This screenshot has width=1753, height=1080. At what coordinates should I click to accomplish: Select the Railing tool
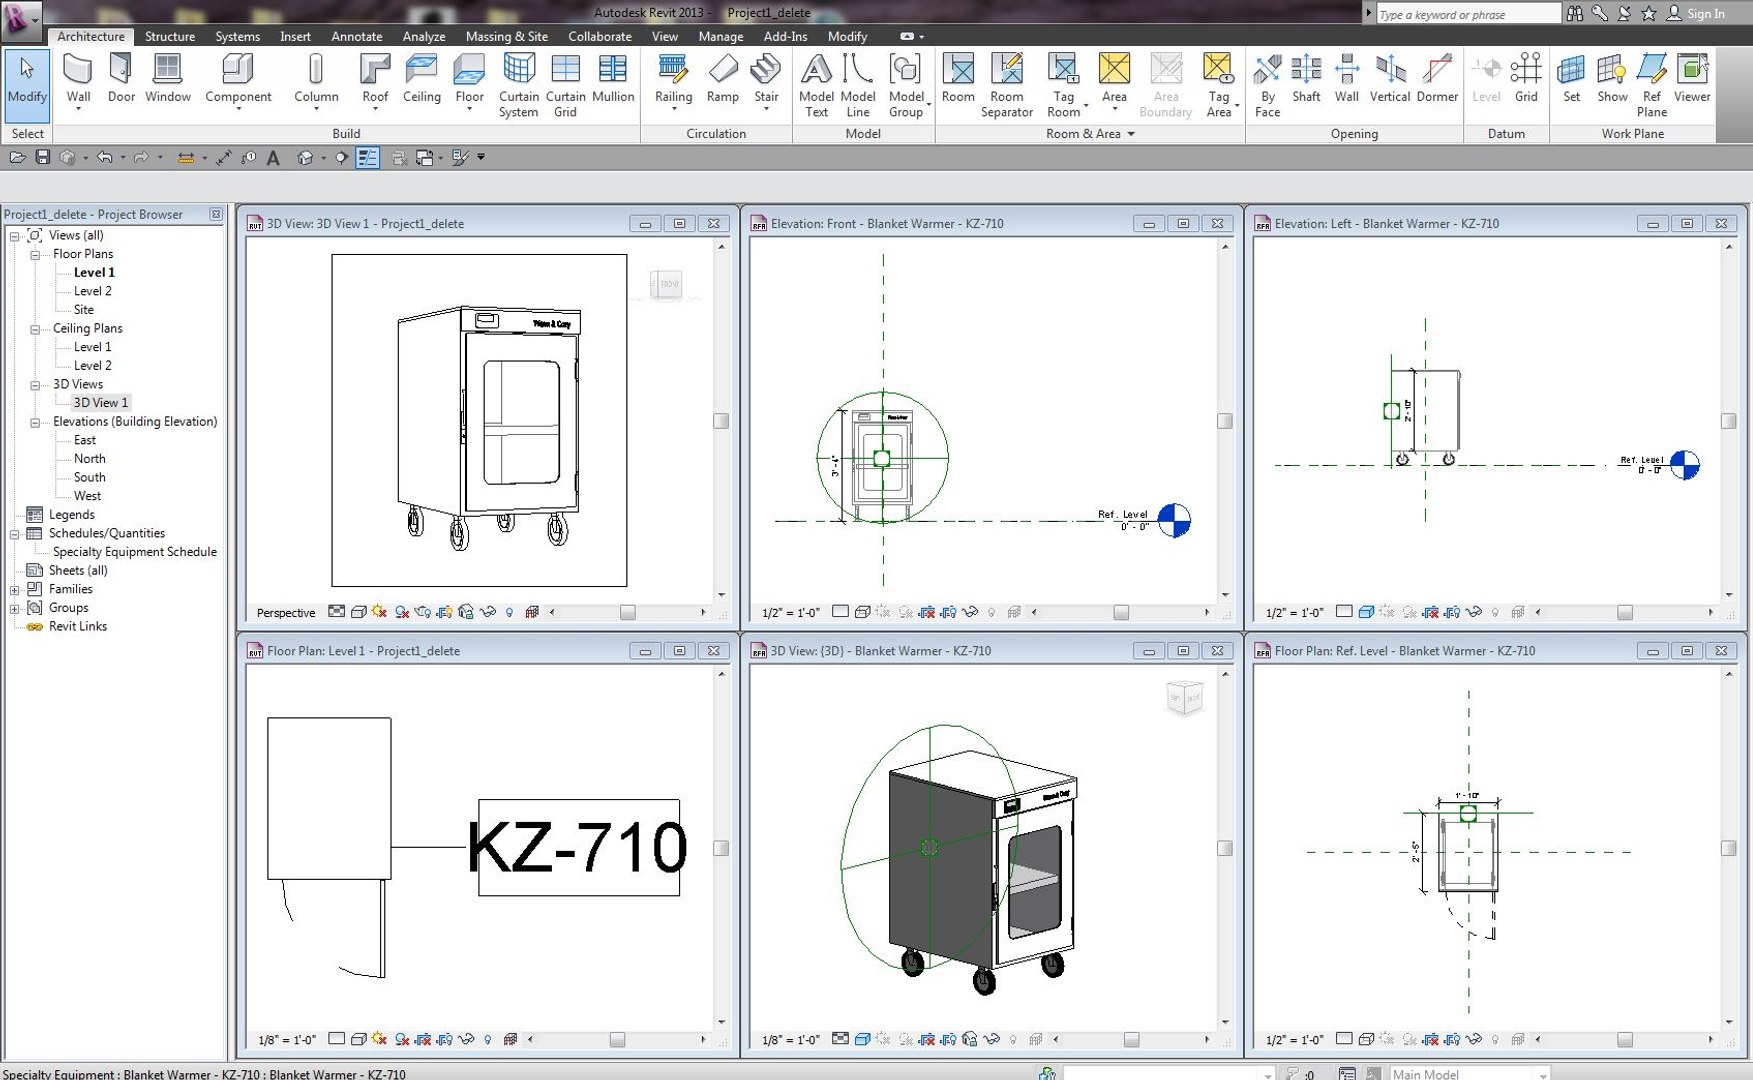673,80
